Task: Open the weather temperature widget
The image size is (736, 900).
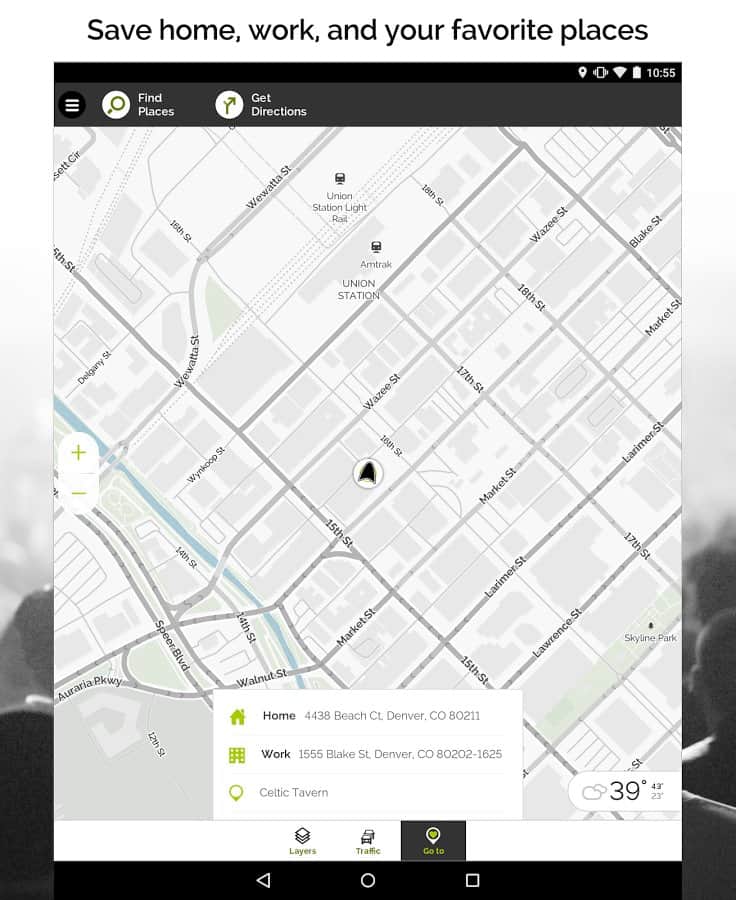Action: 623,791
